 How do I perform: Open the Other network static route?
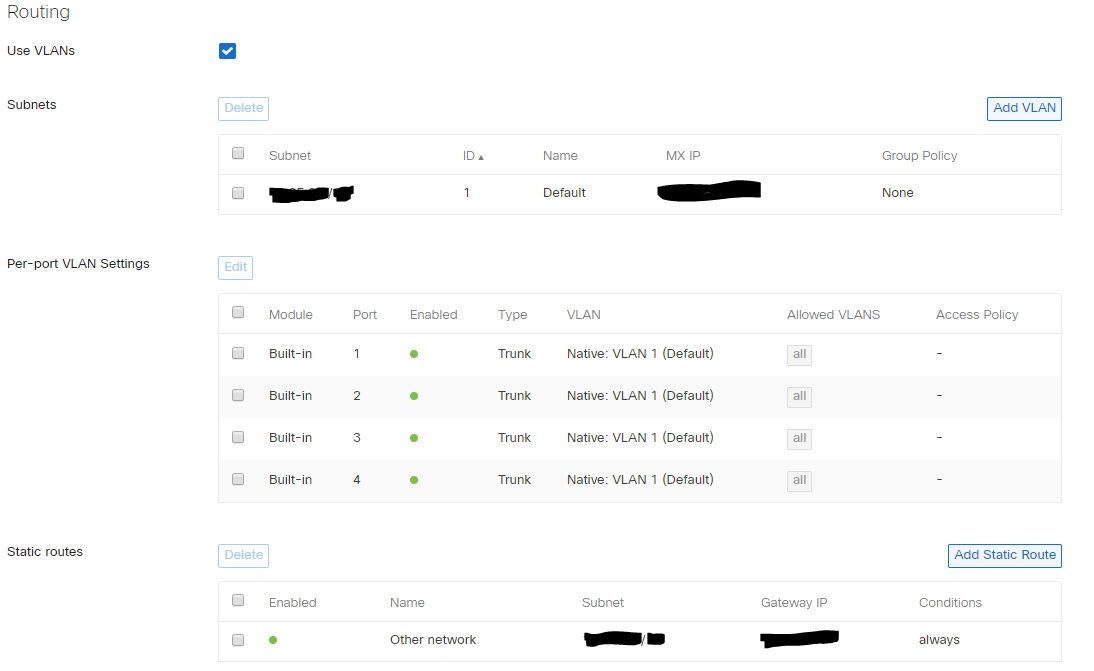click(432, 639)
